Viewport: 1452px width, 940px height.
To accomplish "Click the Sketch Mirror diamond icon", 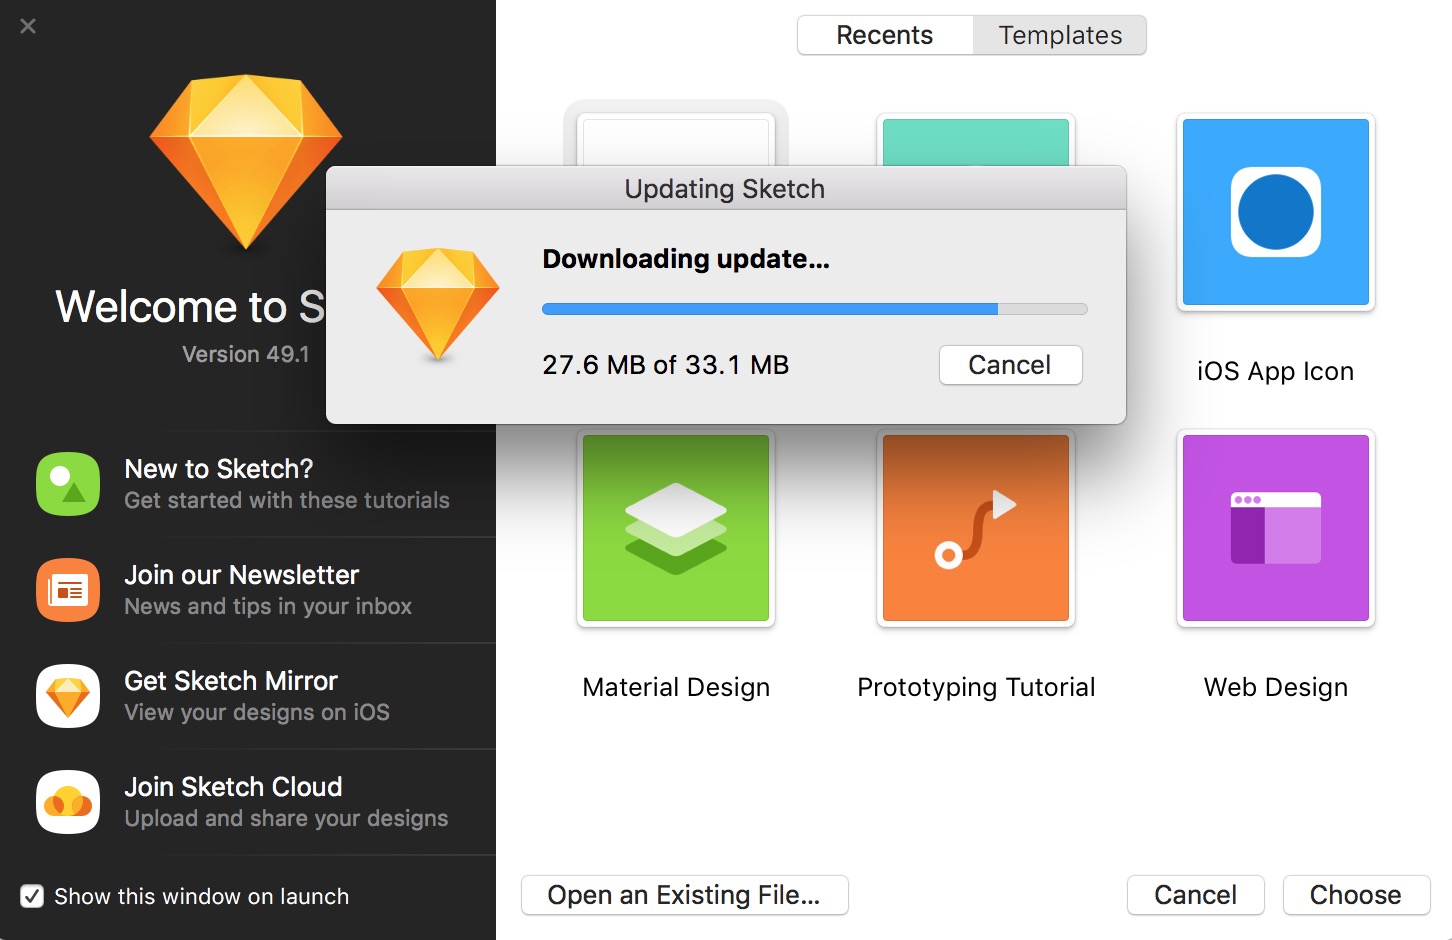I will (x=68, y=696).
